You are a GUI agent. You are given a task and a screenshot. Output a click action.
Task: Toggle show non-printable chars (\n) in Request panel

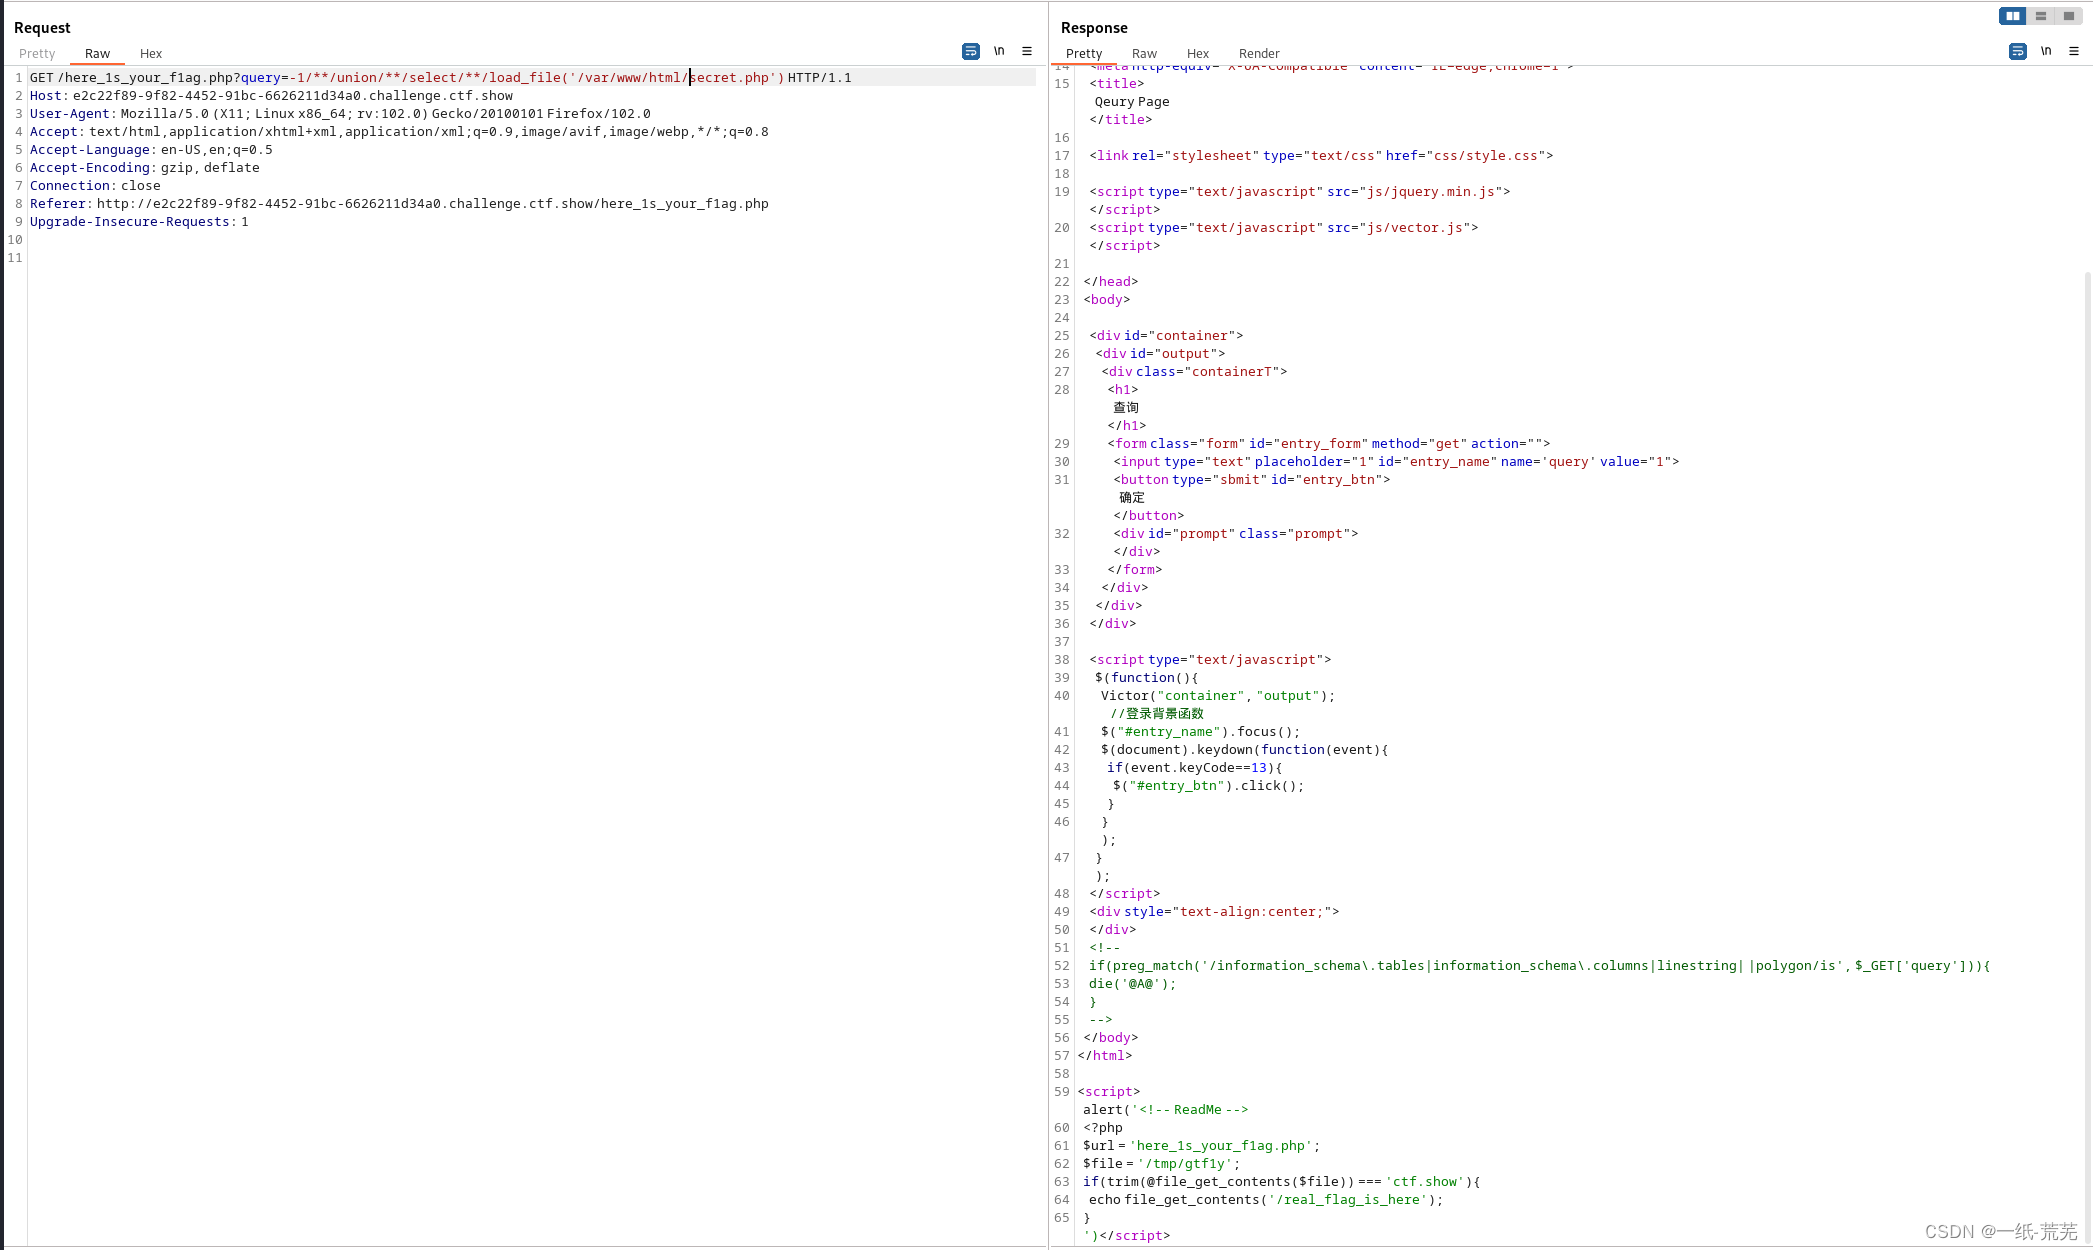tap(999, 51)
